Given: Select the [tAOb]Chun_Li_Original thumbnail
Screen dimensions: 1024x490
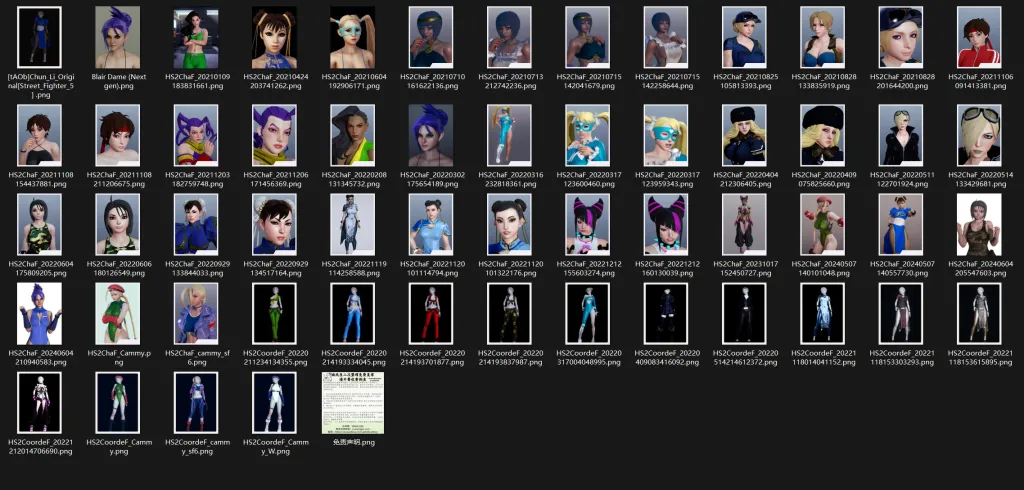Looking at the screenshot, I should [x=39, y=37].
